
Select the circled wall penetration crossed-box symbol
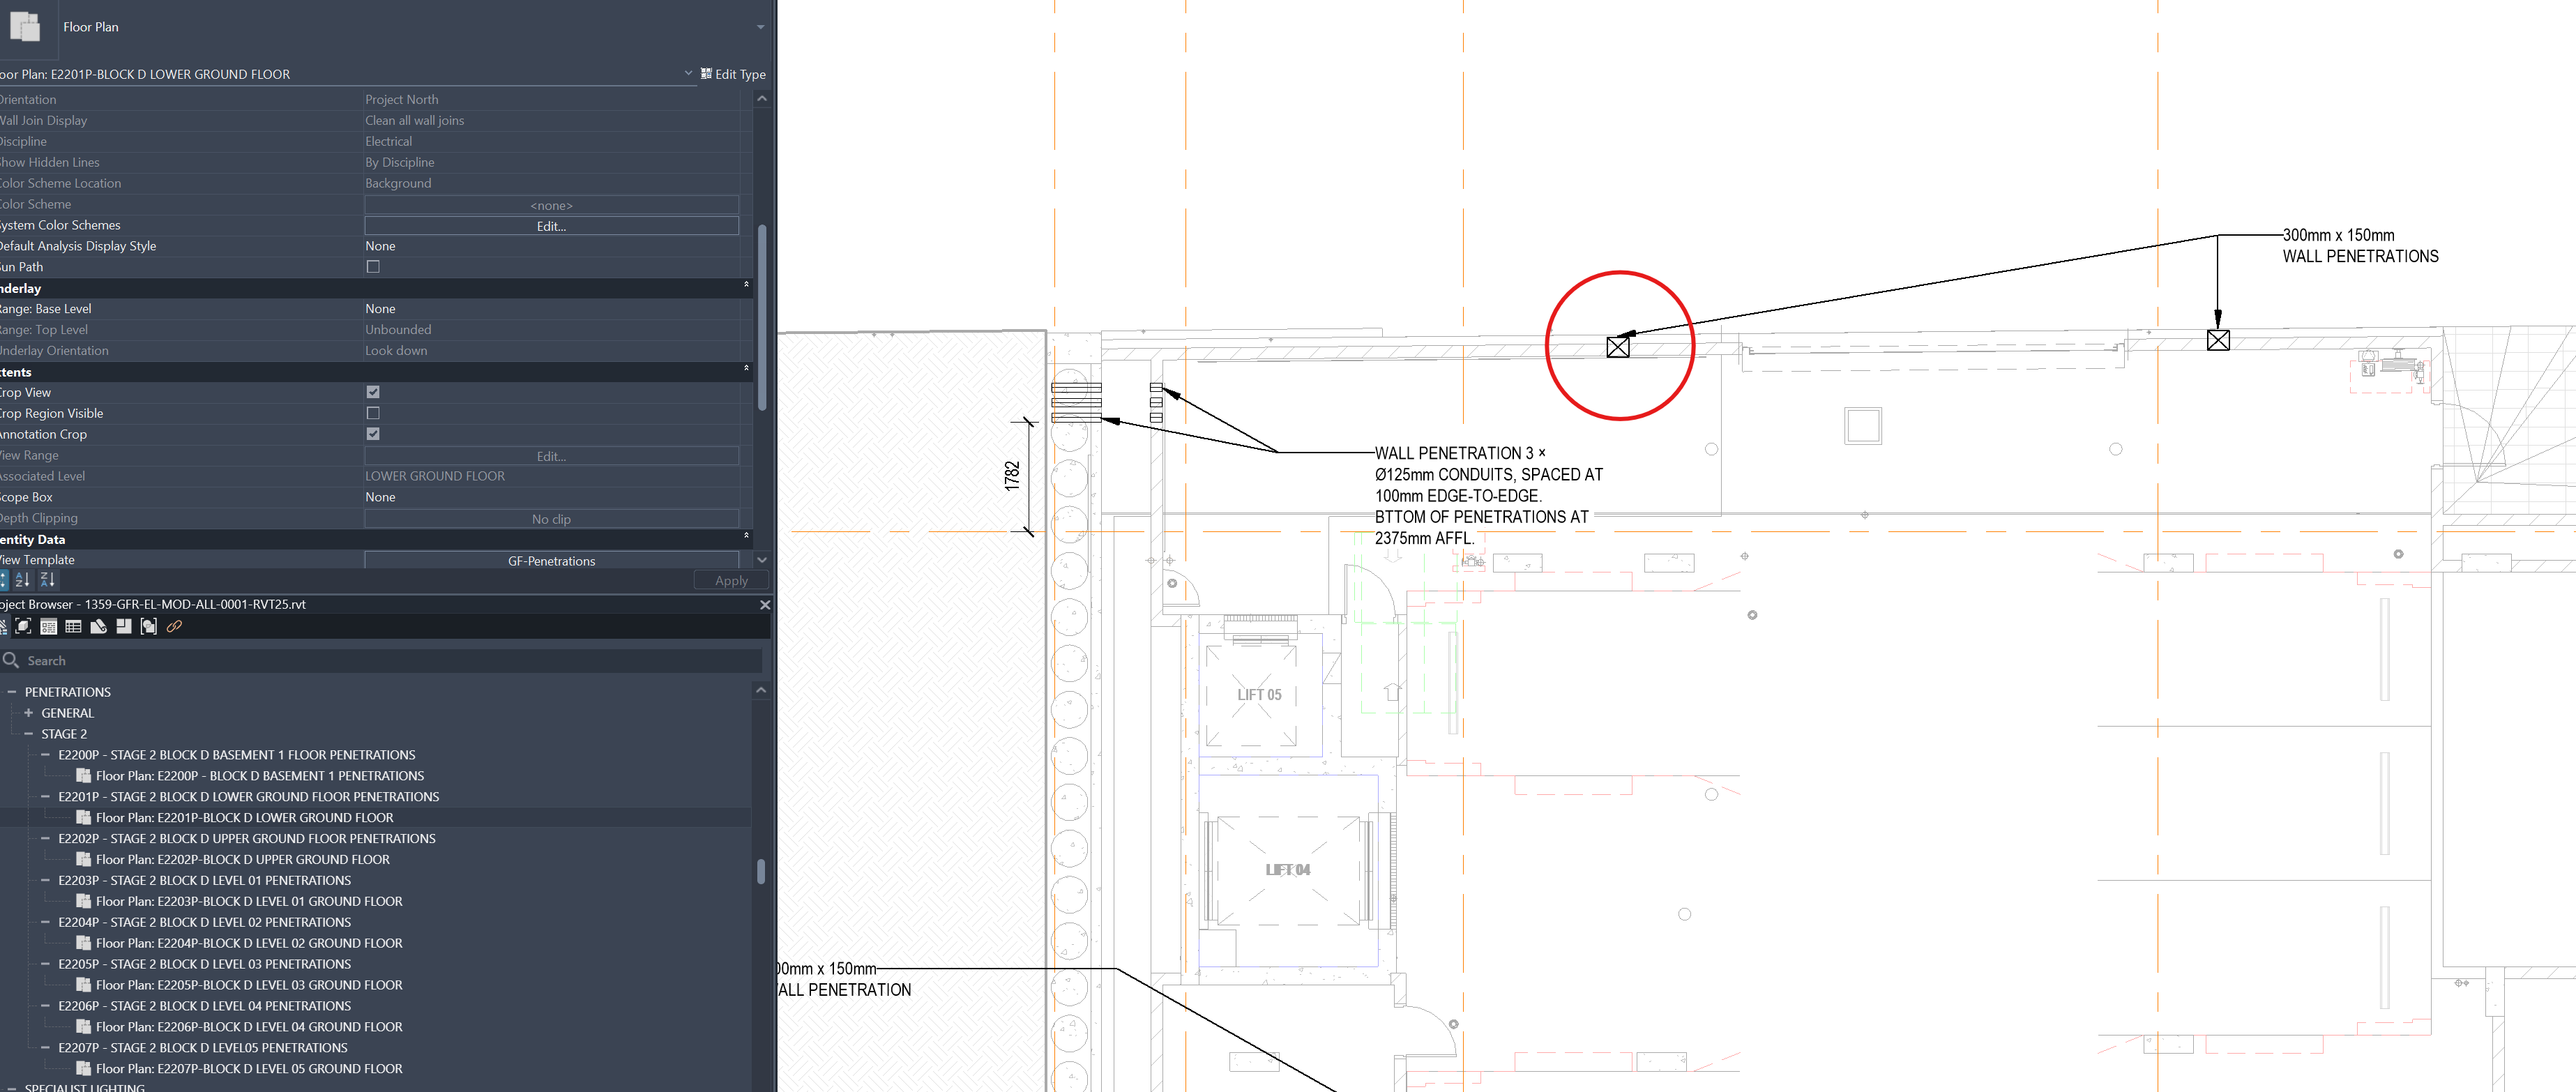tap(1618, 347)
